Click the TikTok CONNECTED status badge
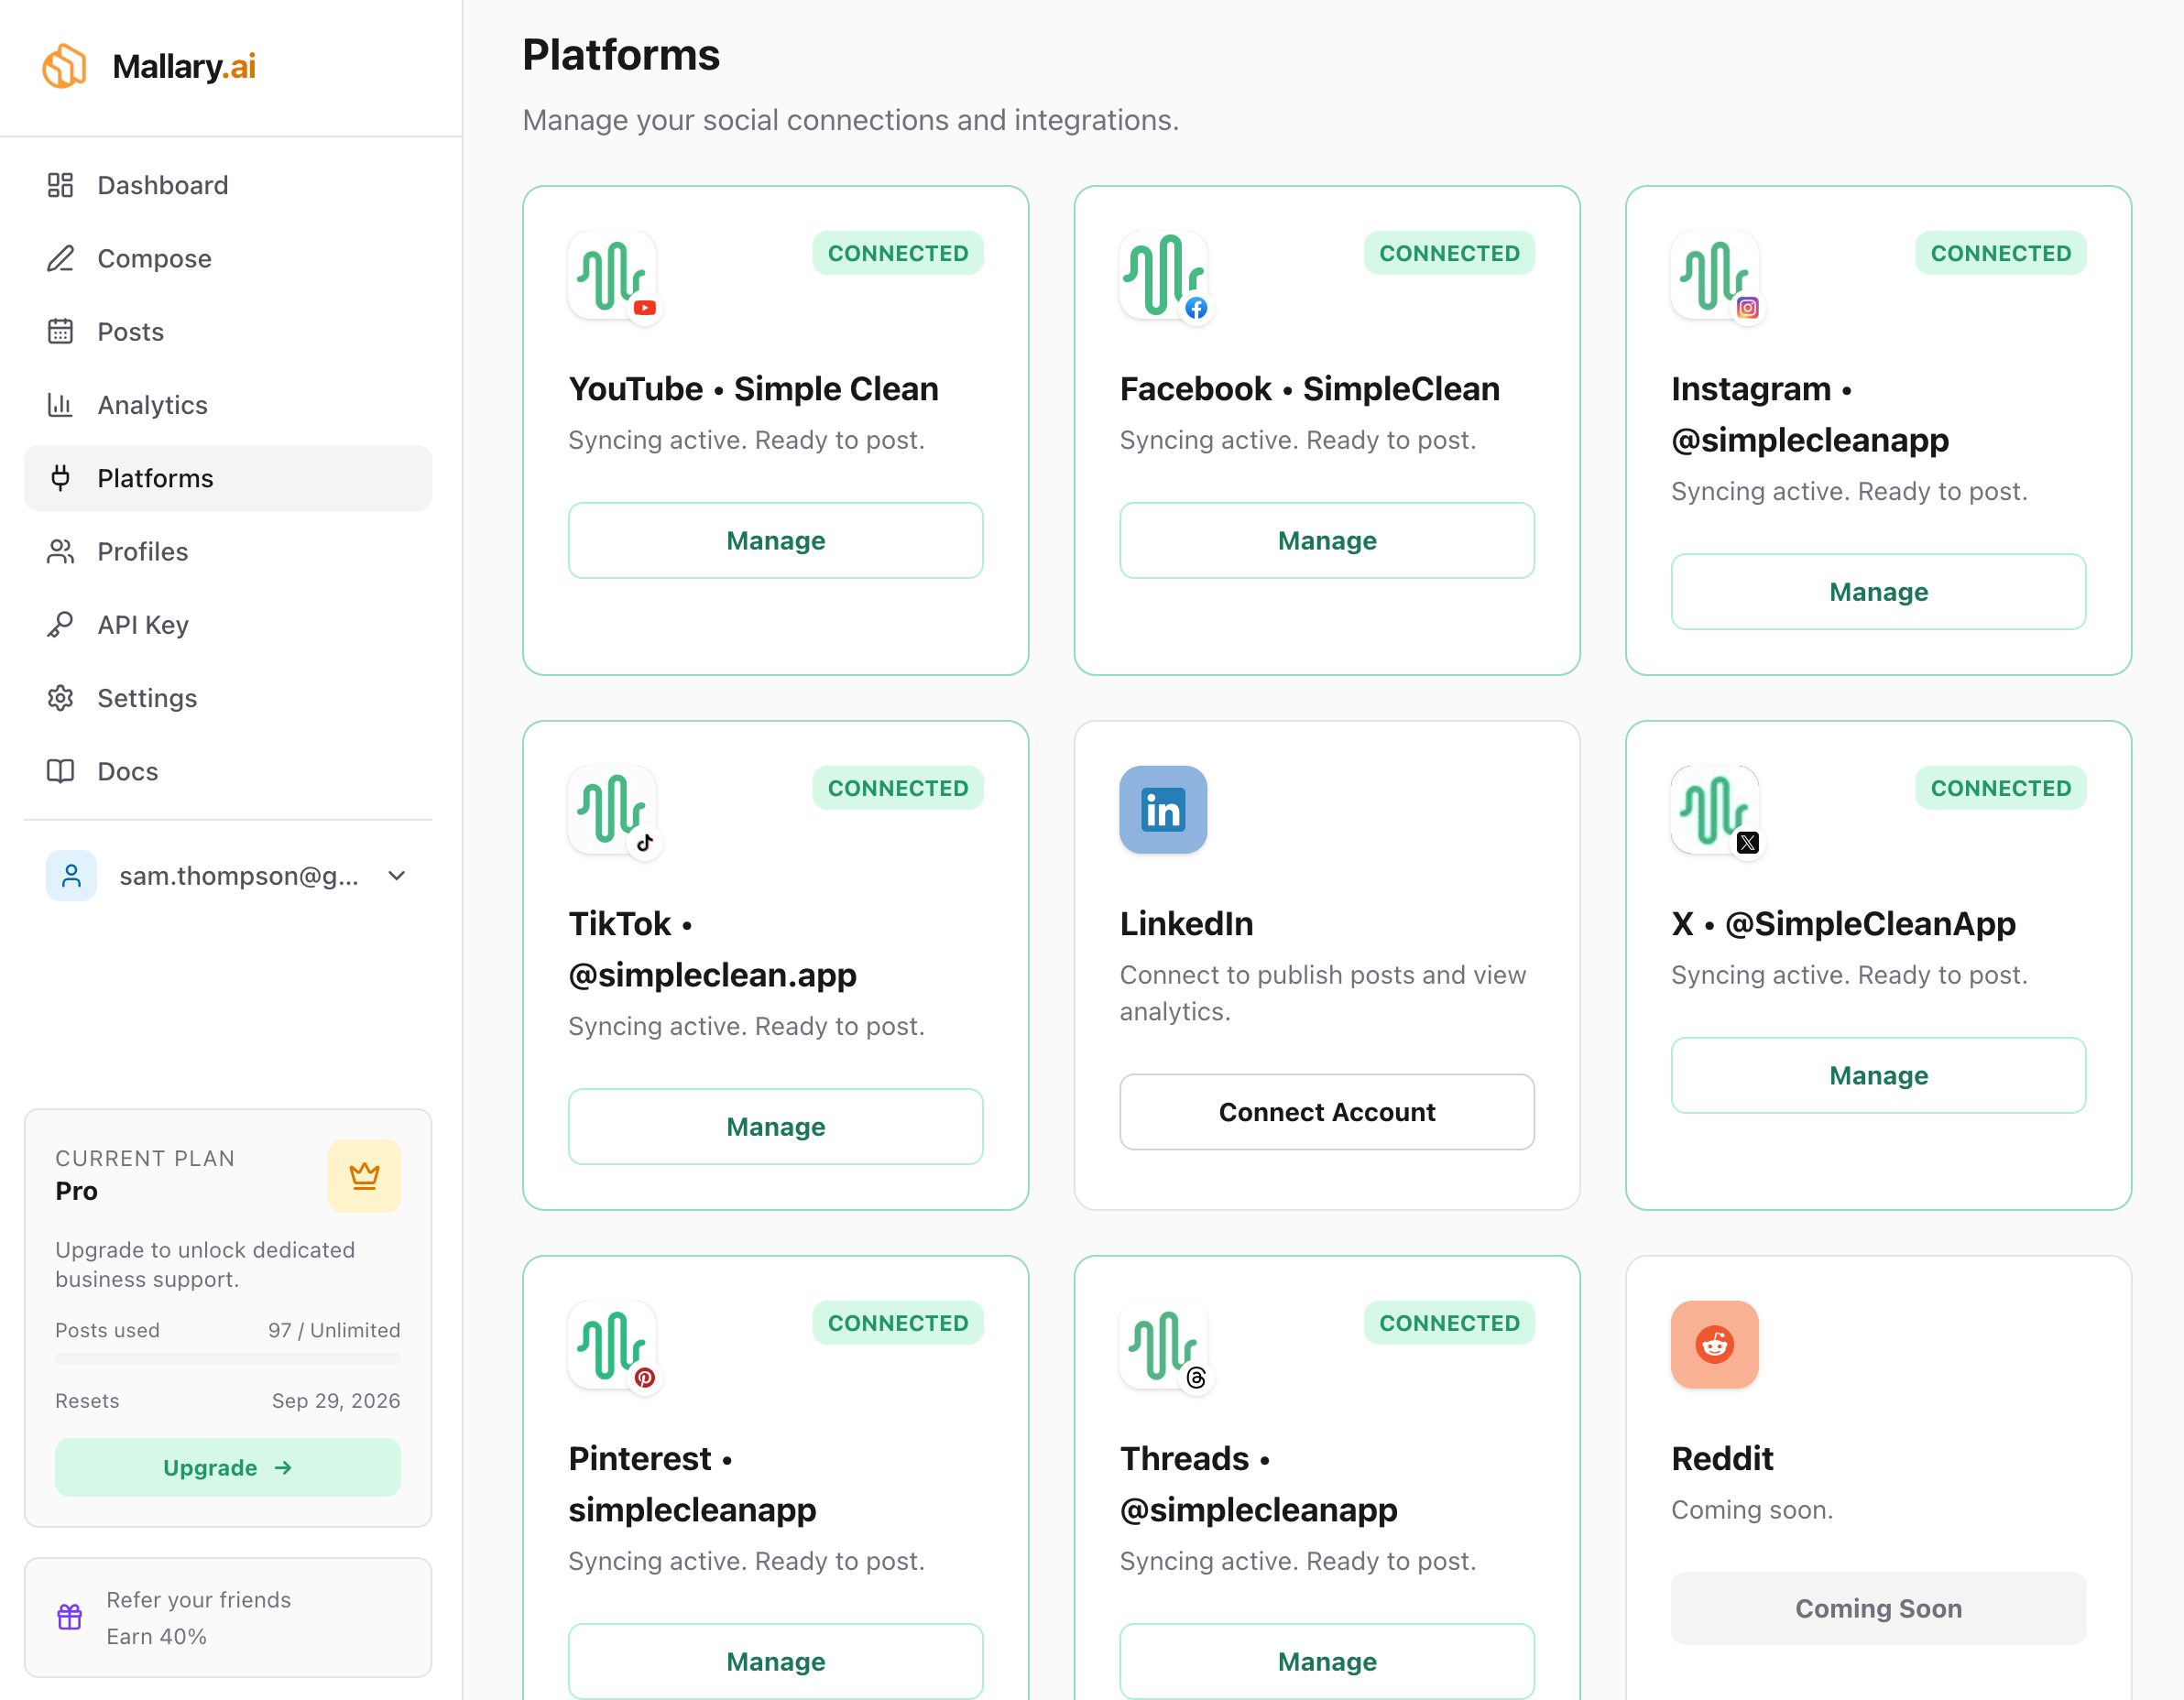Screen dimensions: 2184x1700 (x=898, y=788)
